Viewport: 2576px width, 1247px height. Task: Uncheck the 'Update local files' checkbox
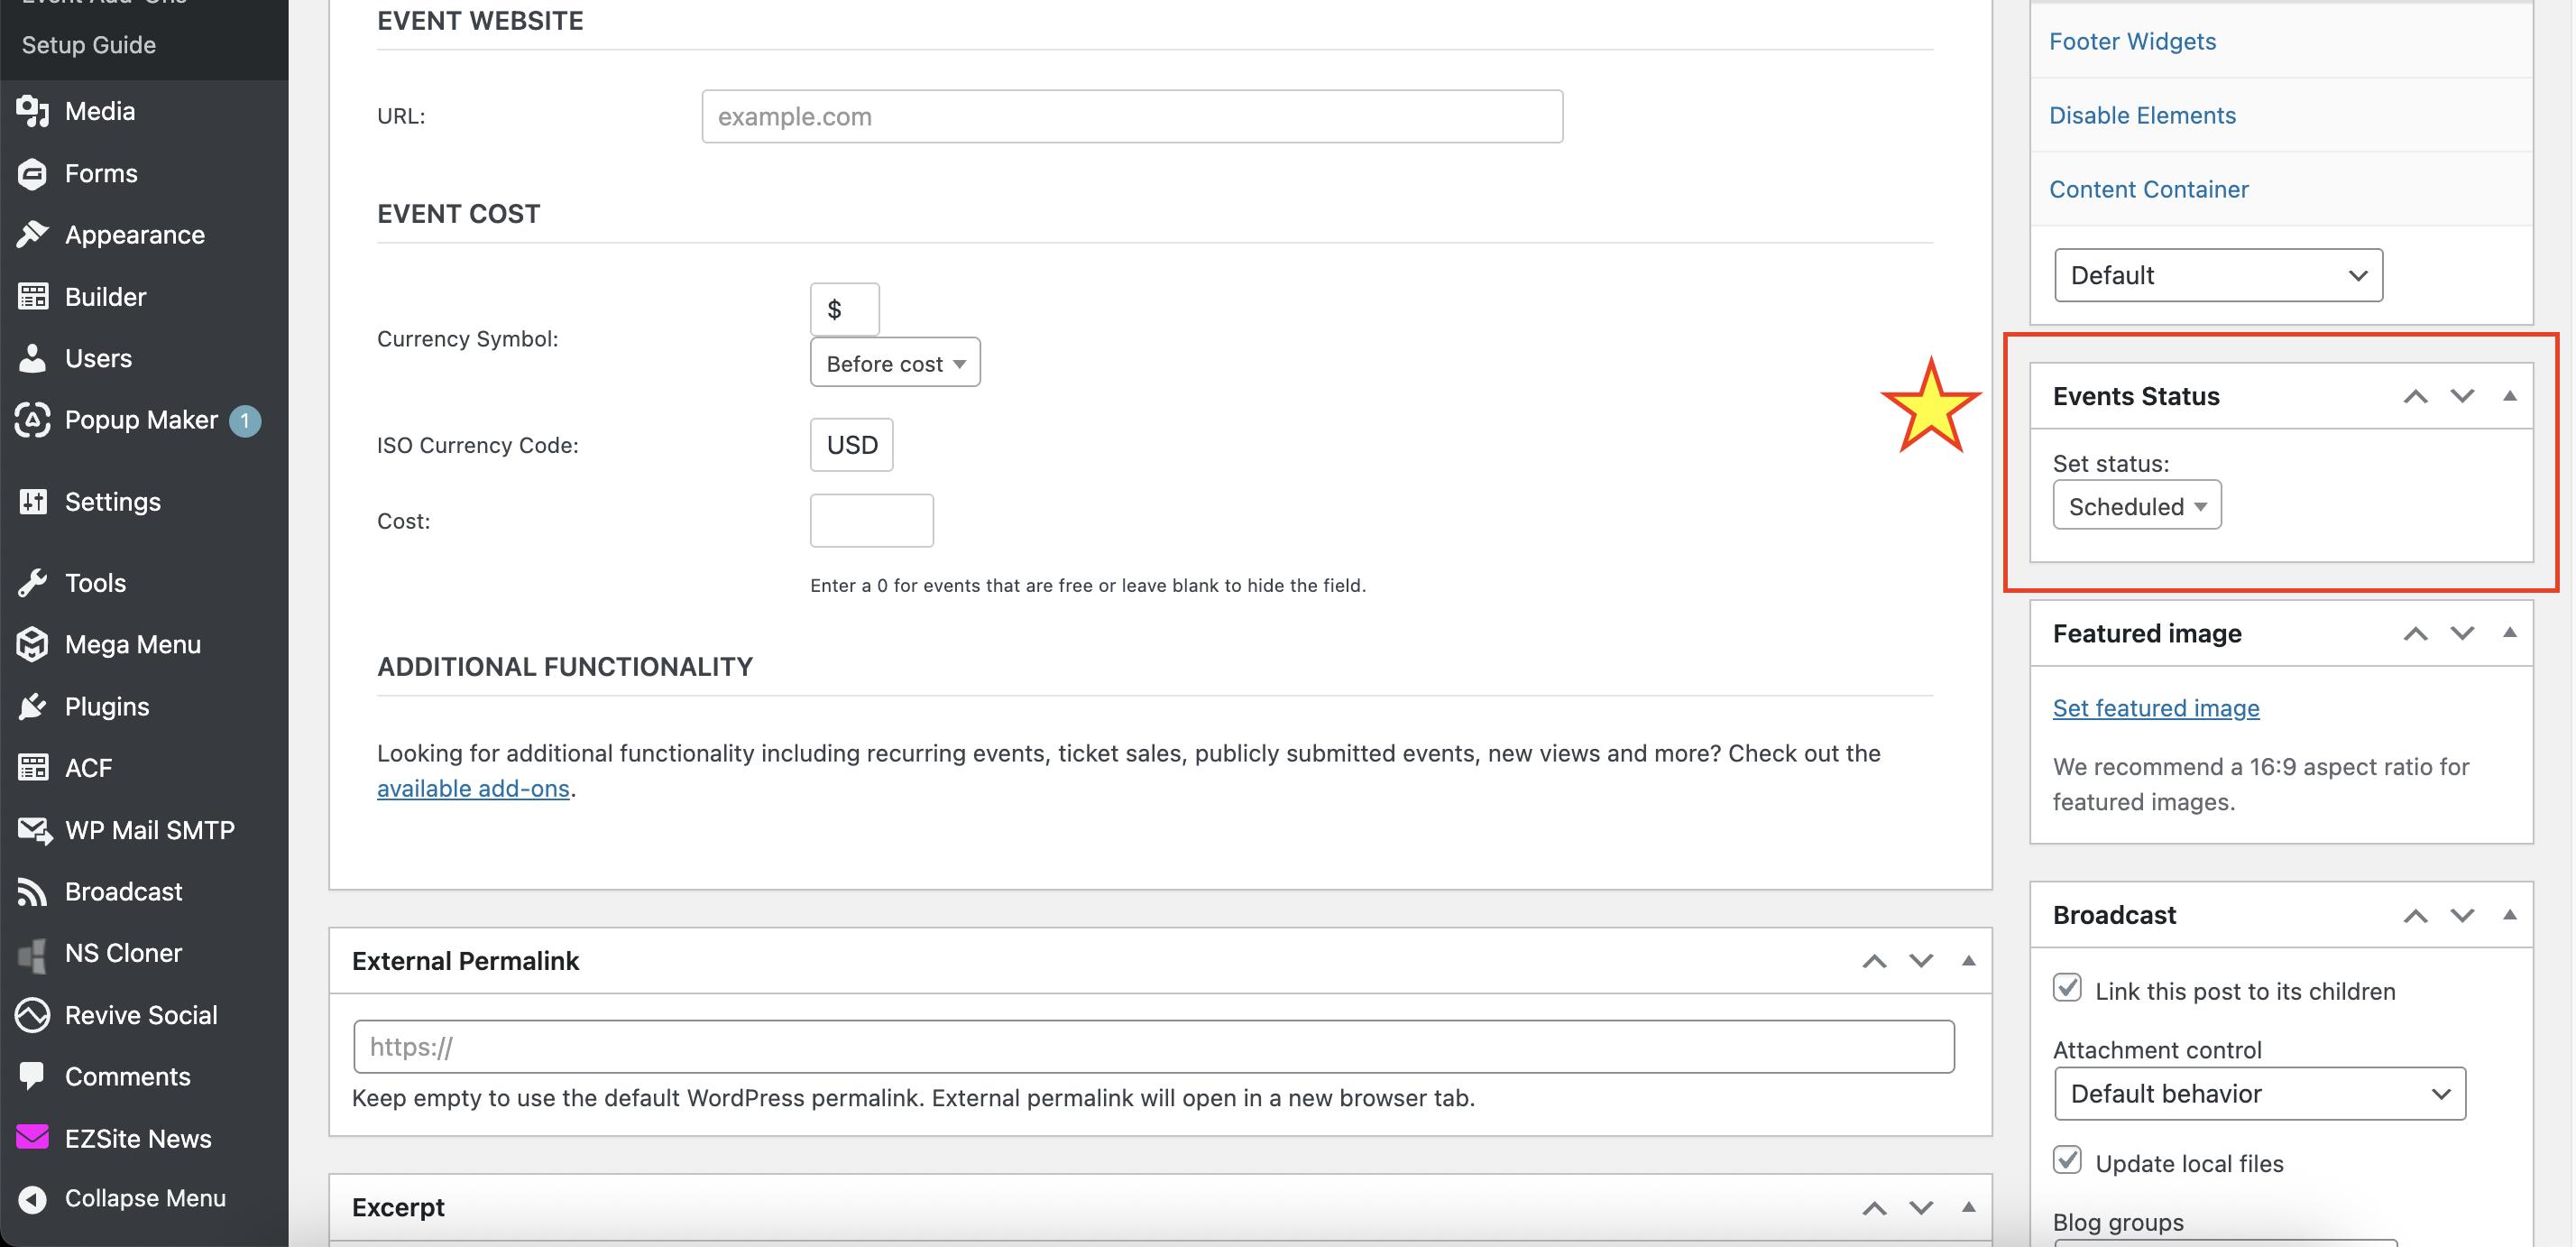2067,1160
